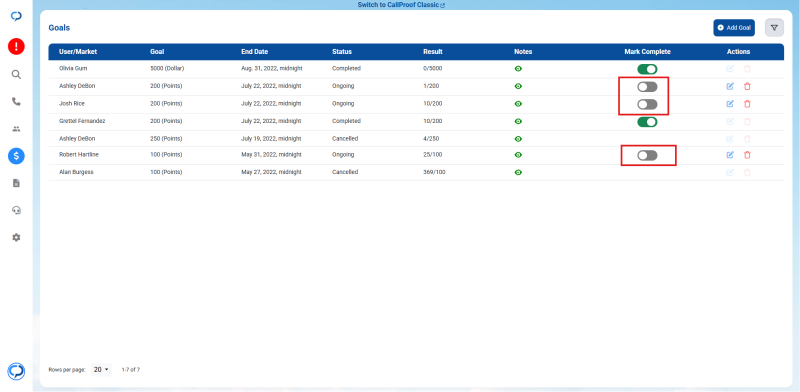
Task: Click the End Date column header
Action: pyautogui.click(x=255, y=52)
